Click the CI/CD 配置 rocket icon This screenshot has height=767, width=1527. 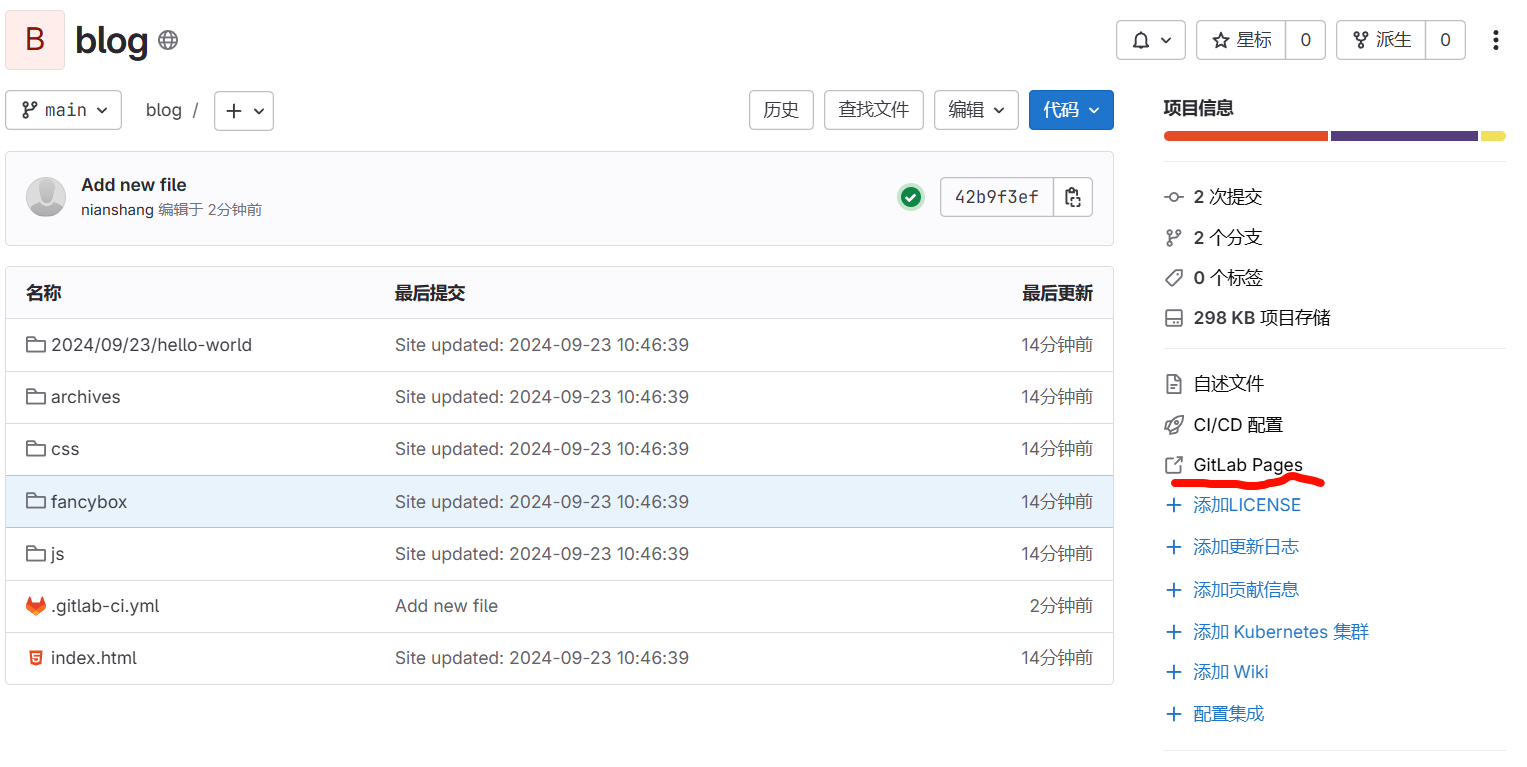point(1174,424)
